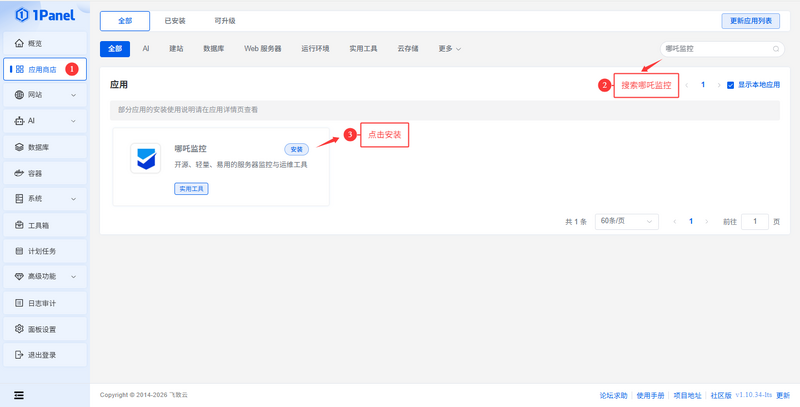Click the 前往 page number input

[755, 221]
